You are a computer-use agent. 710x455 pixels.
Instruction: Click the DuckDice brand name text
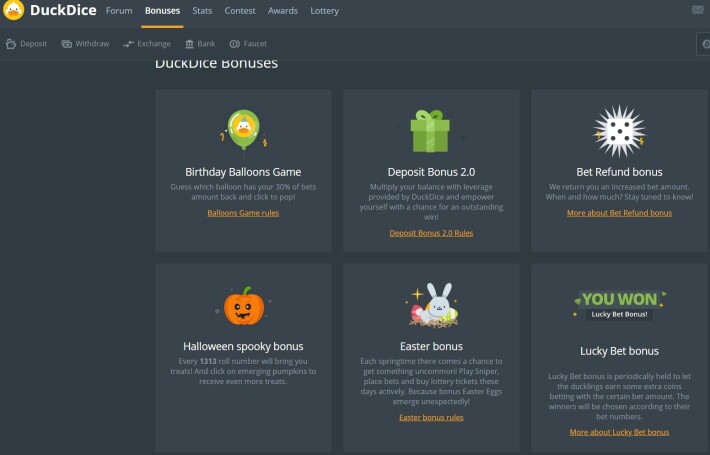[63, 10]
